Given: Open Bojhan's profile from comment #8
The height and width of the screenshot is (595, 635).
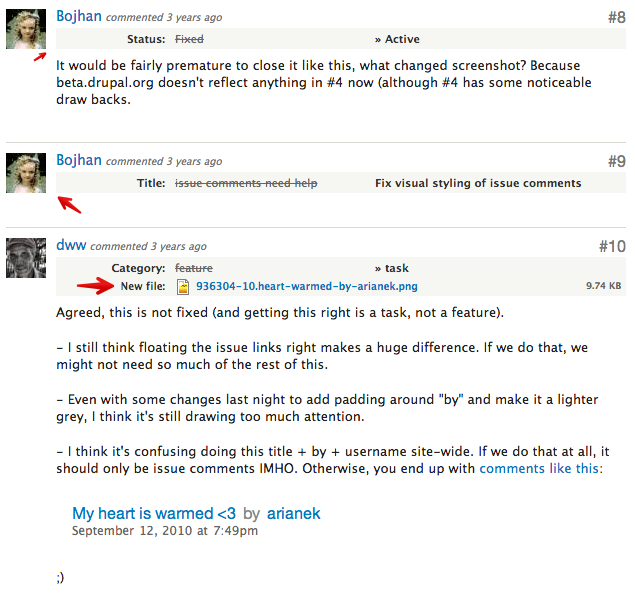Looking at the screenshot, I should pyautogui.click(x=79, y=17).
